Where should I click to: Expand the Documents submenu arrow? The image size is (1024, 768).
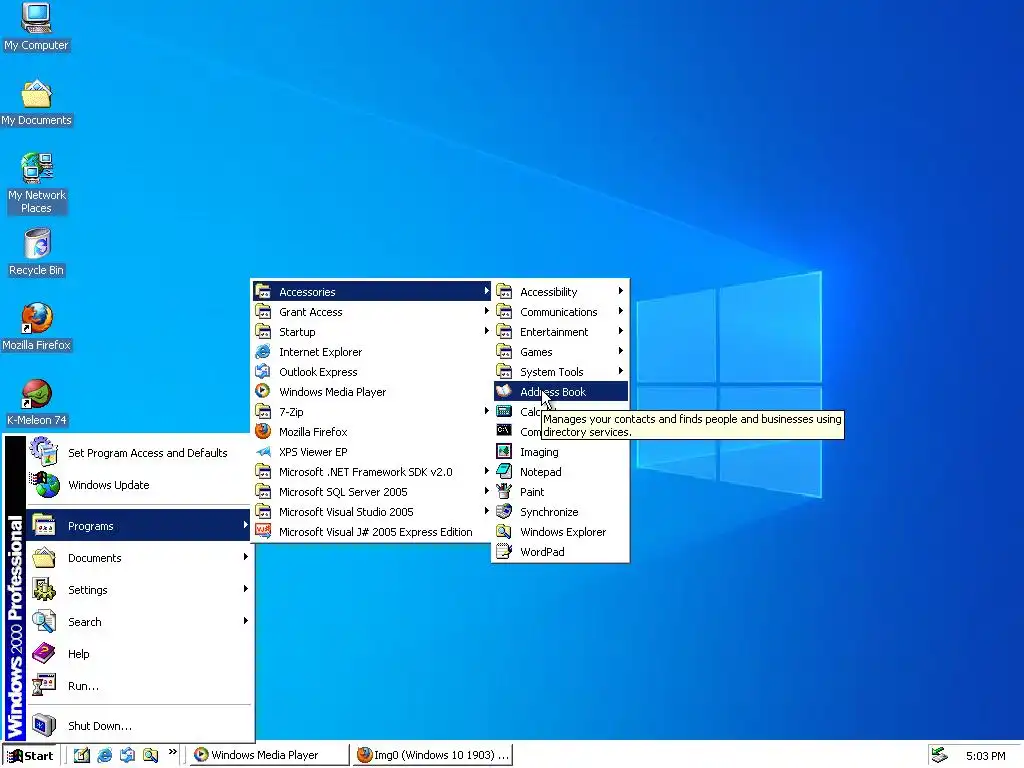tap(246, 557)
